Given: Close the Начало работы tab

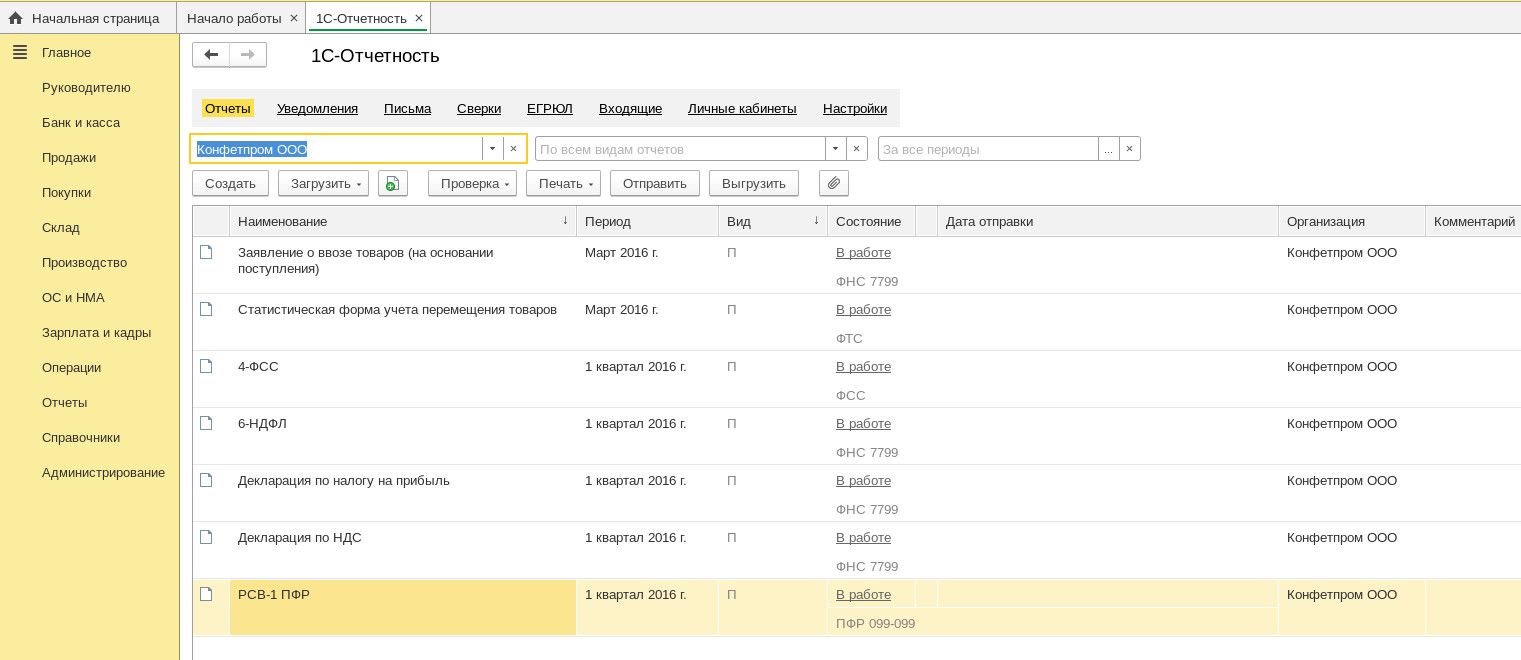Looking at the screenshot, I should point(293,18).
